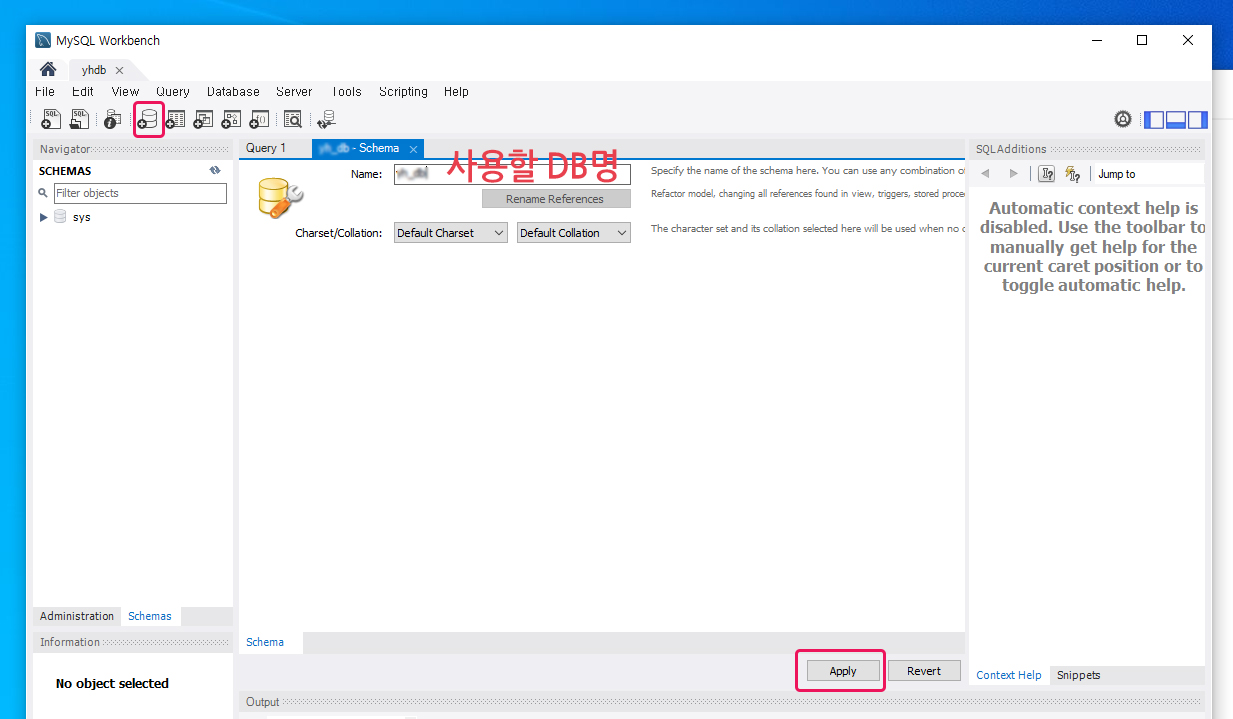The width and height of the screenshot is (1233, 719).
Task: Toggle the bottom output panel visibility
Action: 1175,120
